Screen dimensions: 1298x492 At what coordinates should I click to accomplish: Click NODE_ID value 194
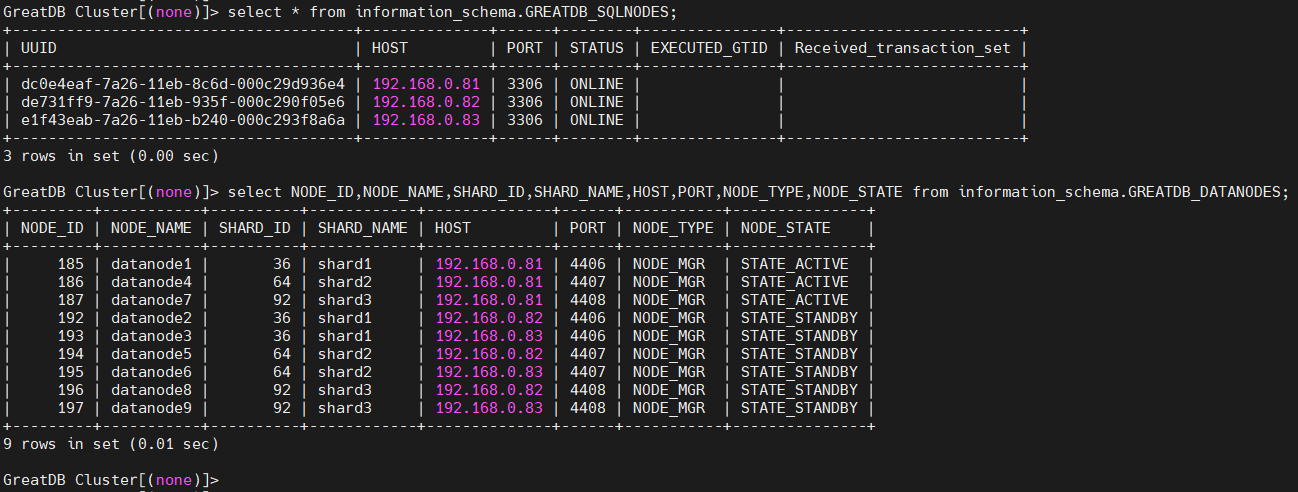point(70,354)
